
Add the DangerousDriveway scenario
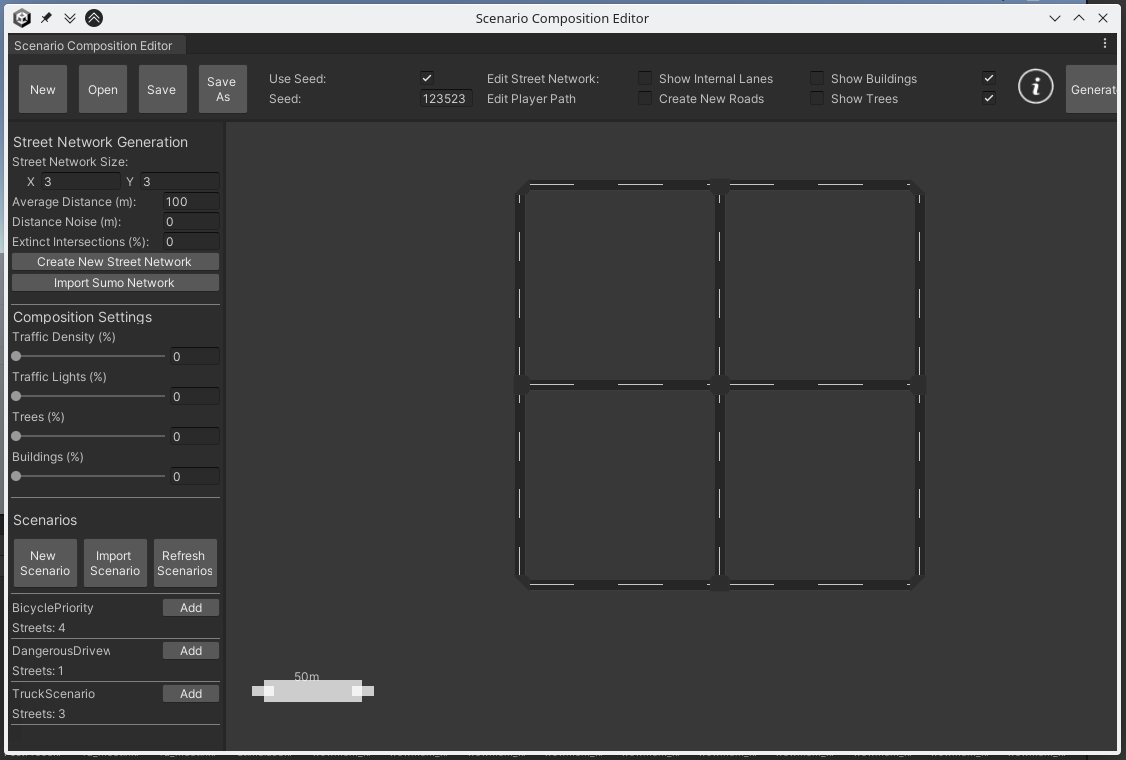(190, 651)
